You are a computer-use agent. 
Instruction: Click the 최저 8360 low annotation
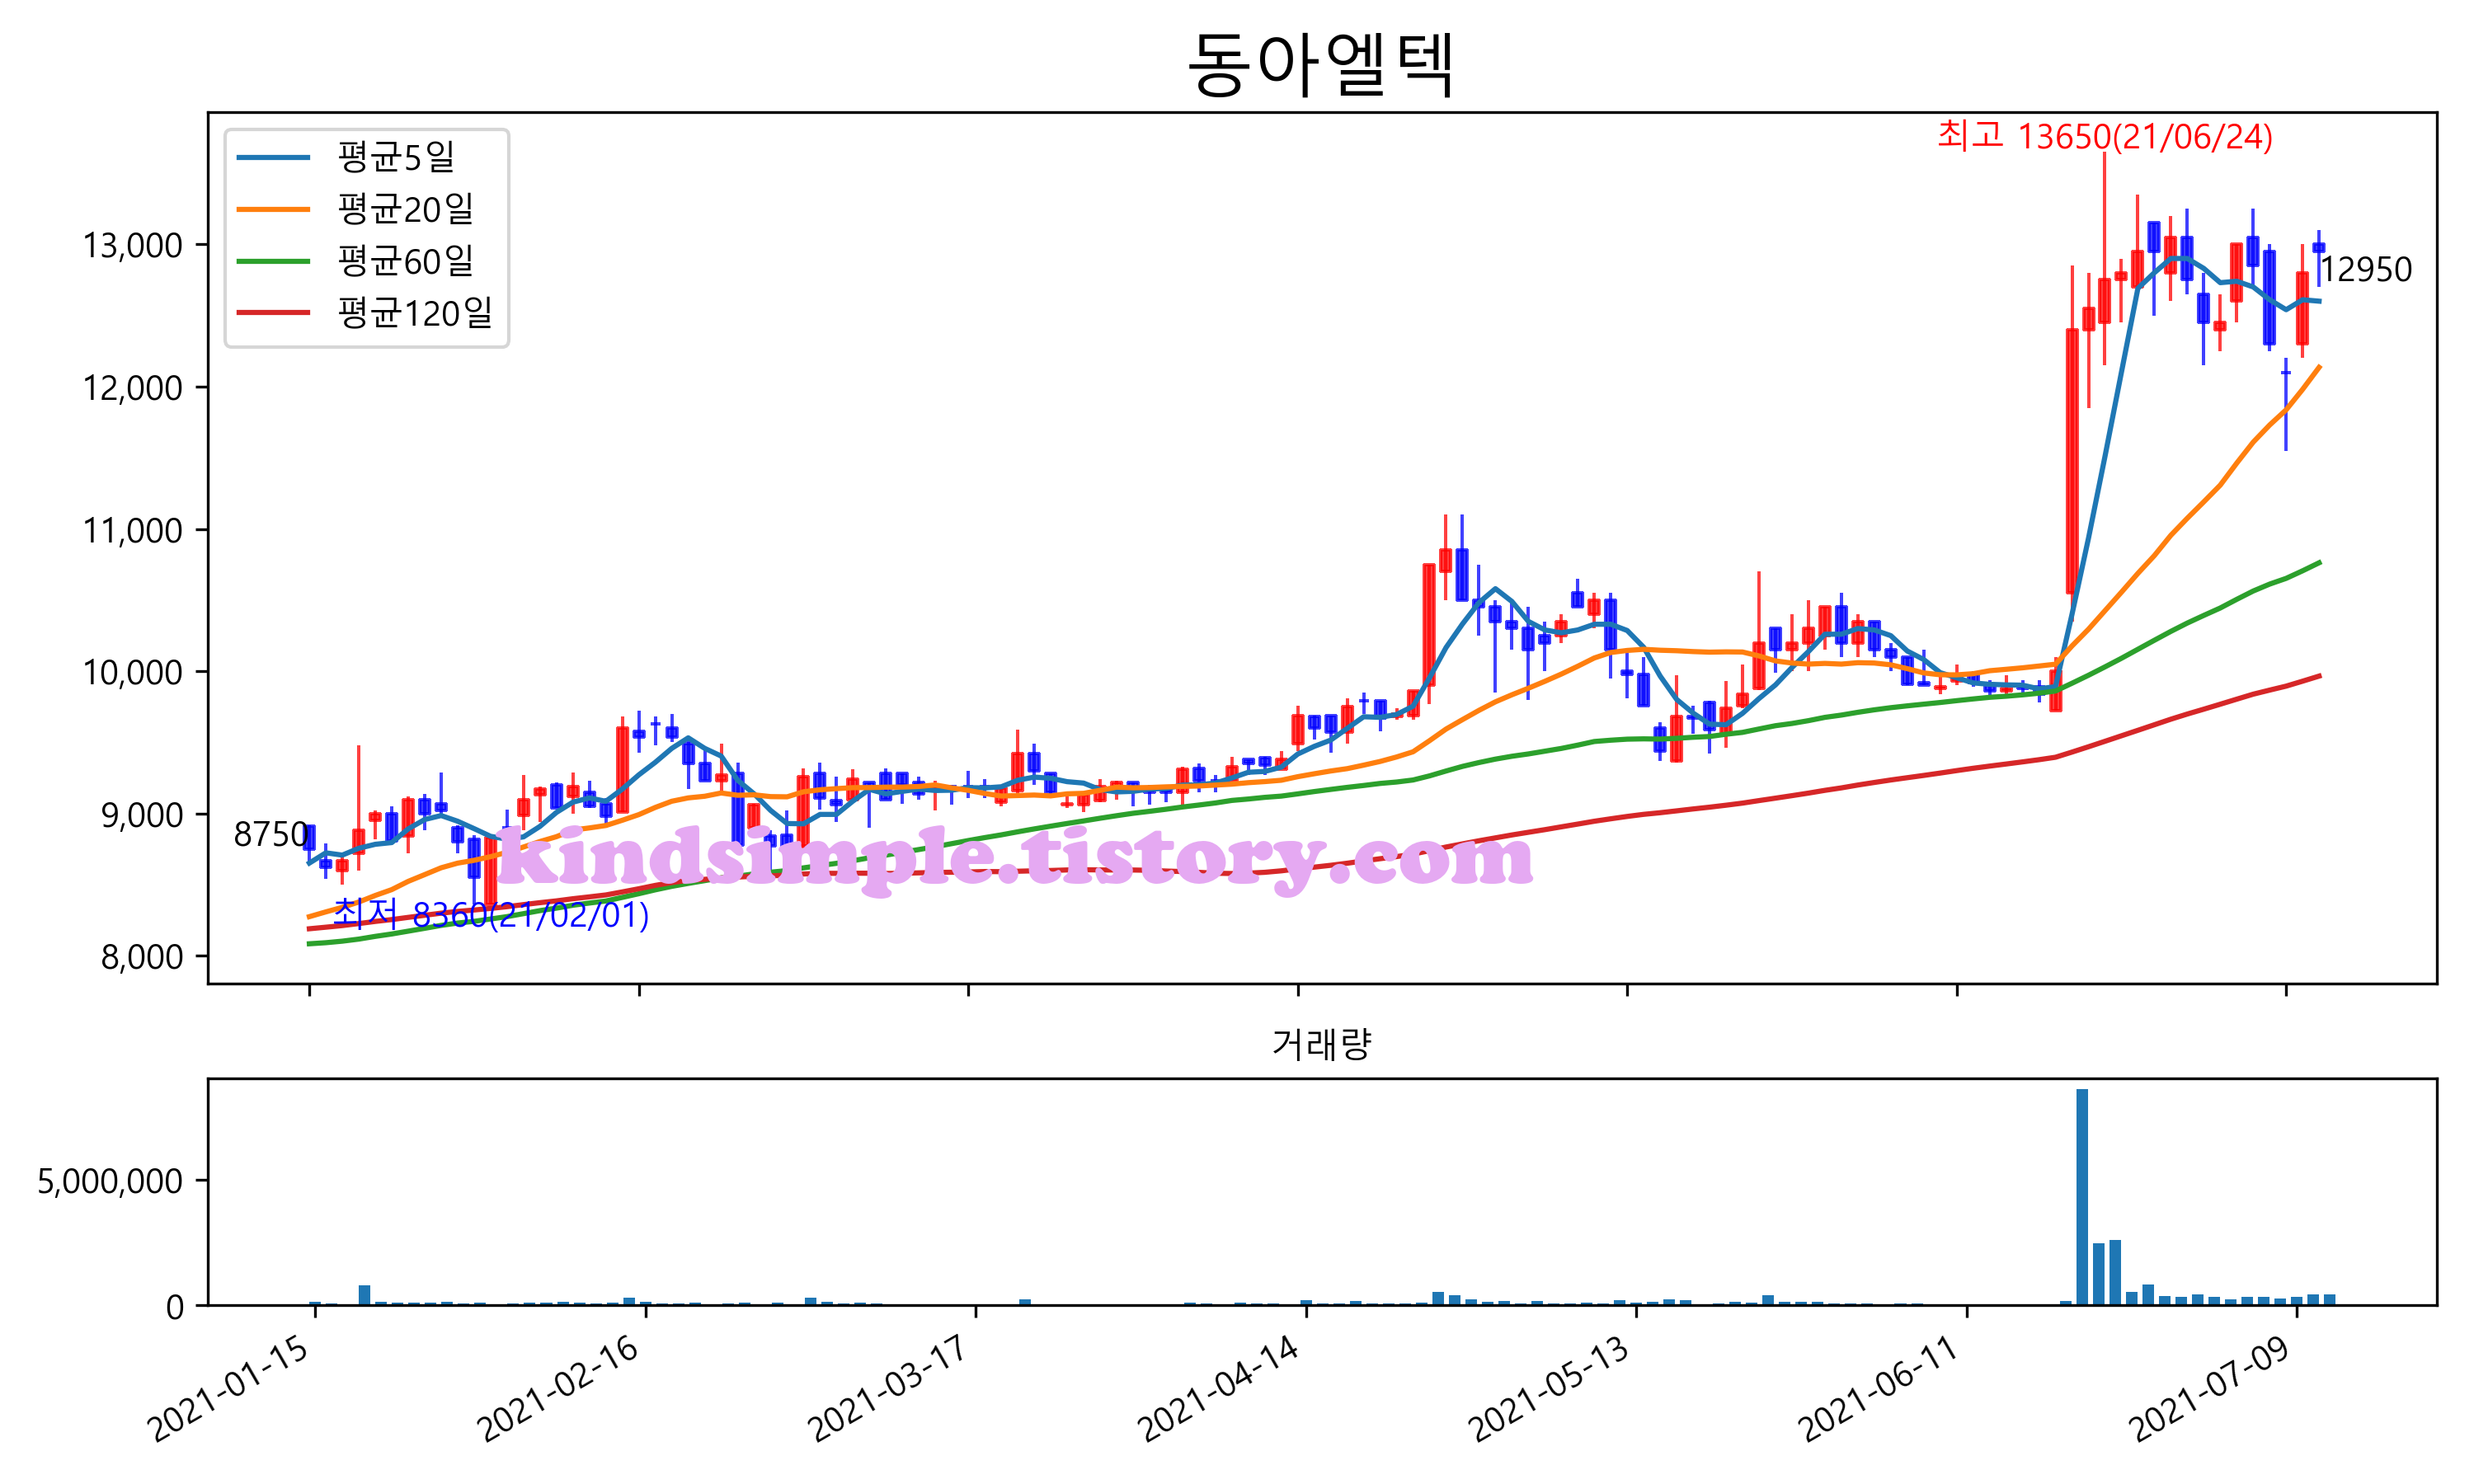[491, 914]
